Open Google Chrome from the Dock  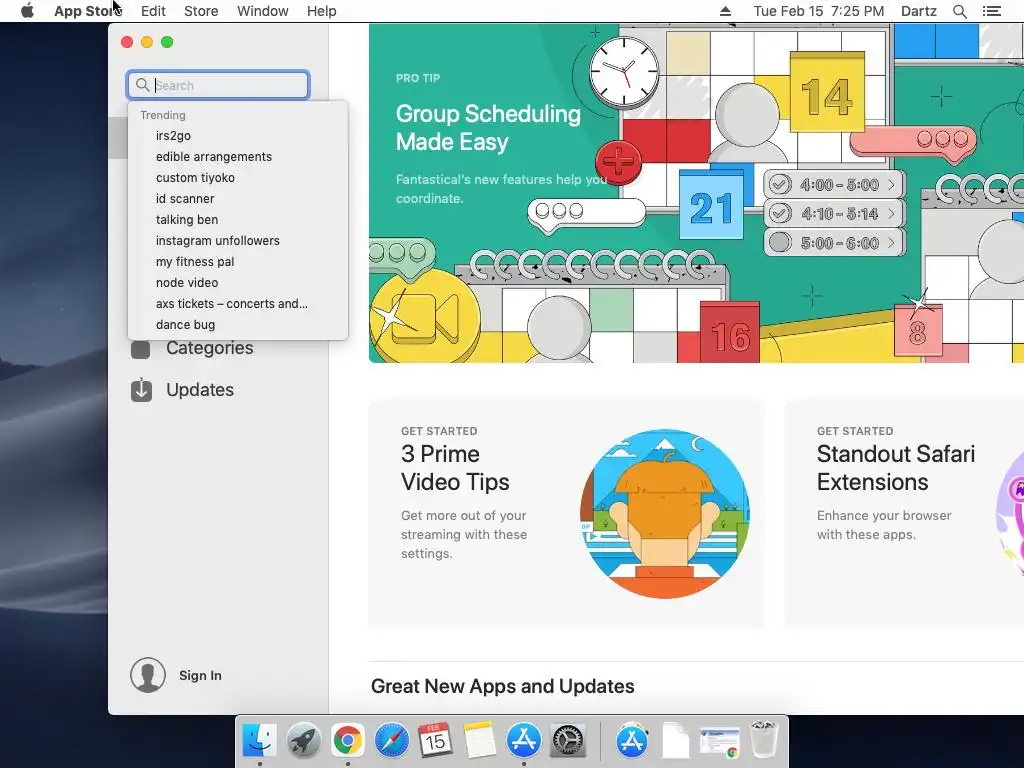[347, 741]
